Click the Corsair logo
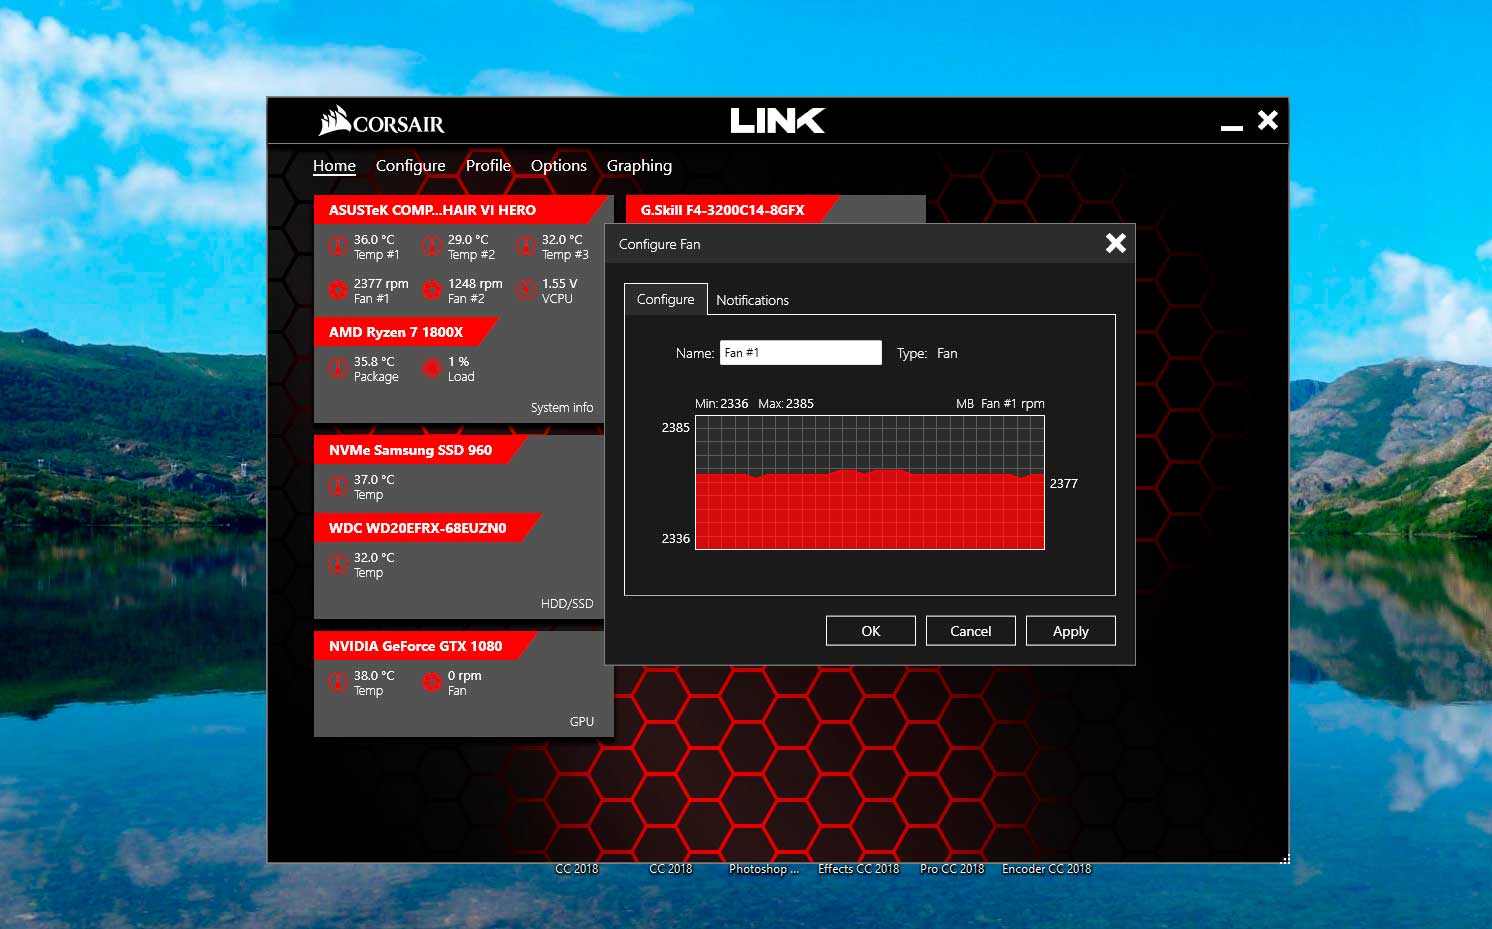The image size is (1492, 929). pos(381,121)
